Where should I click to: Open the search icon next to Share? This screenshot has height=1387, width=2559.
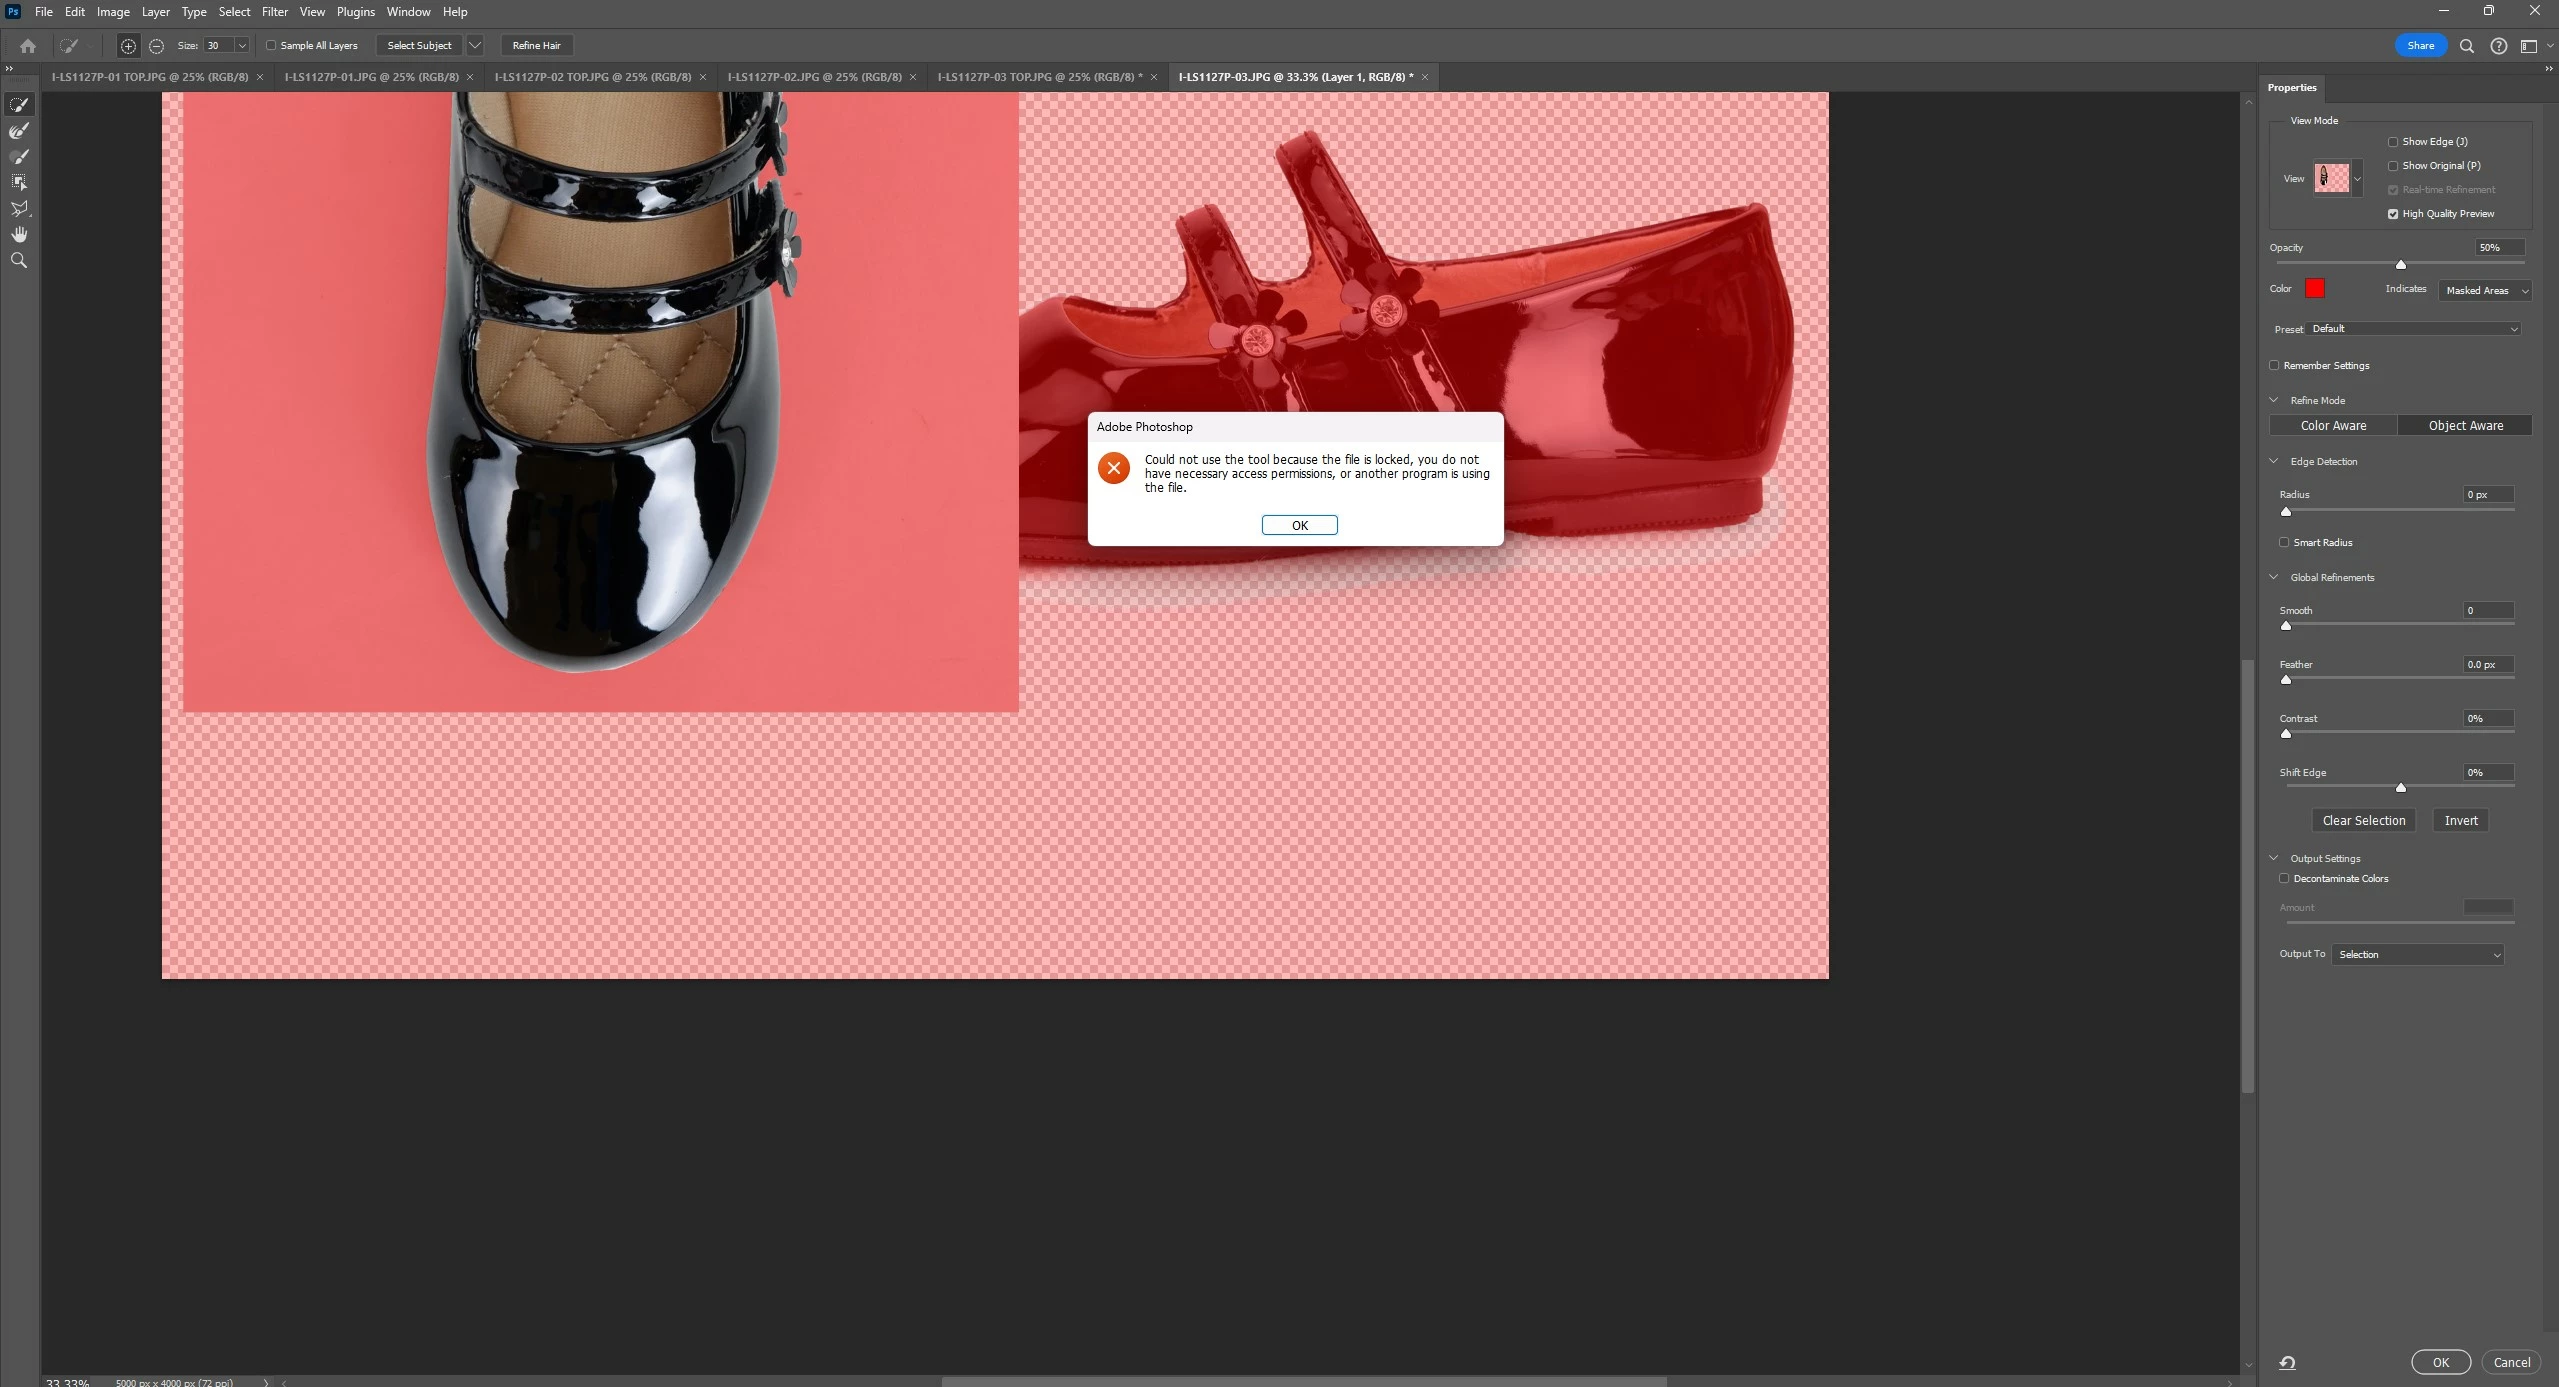click(2467, 46)
